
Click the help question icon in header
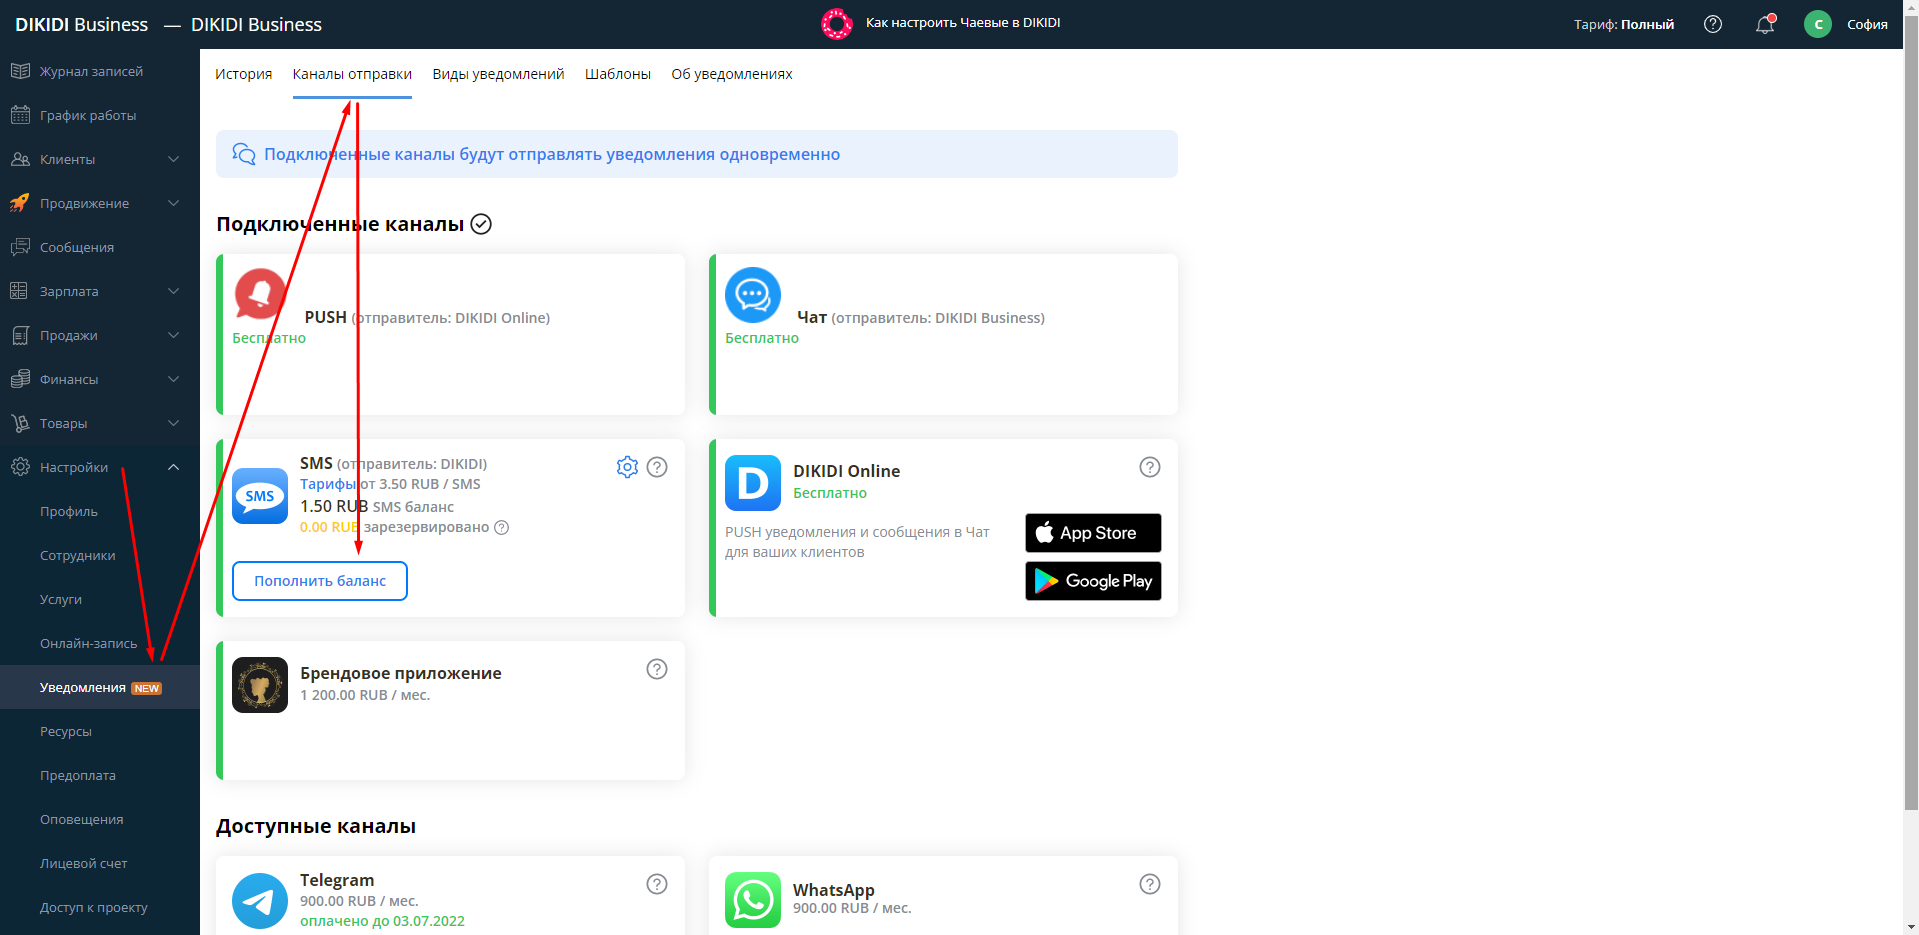tap(1713, 24)
